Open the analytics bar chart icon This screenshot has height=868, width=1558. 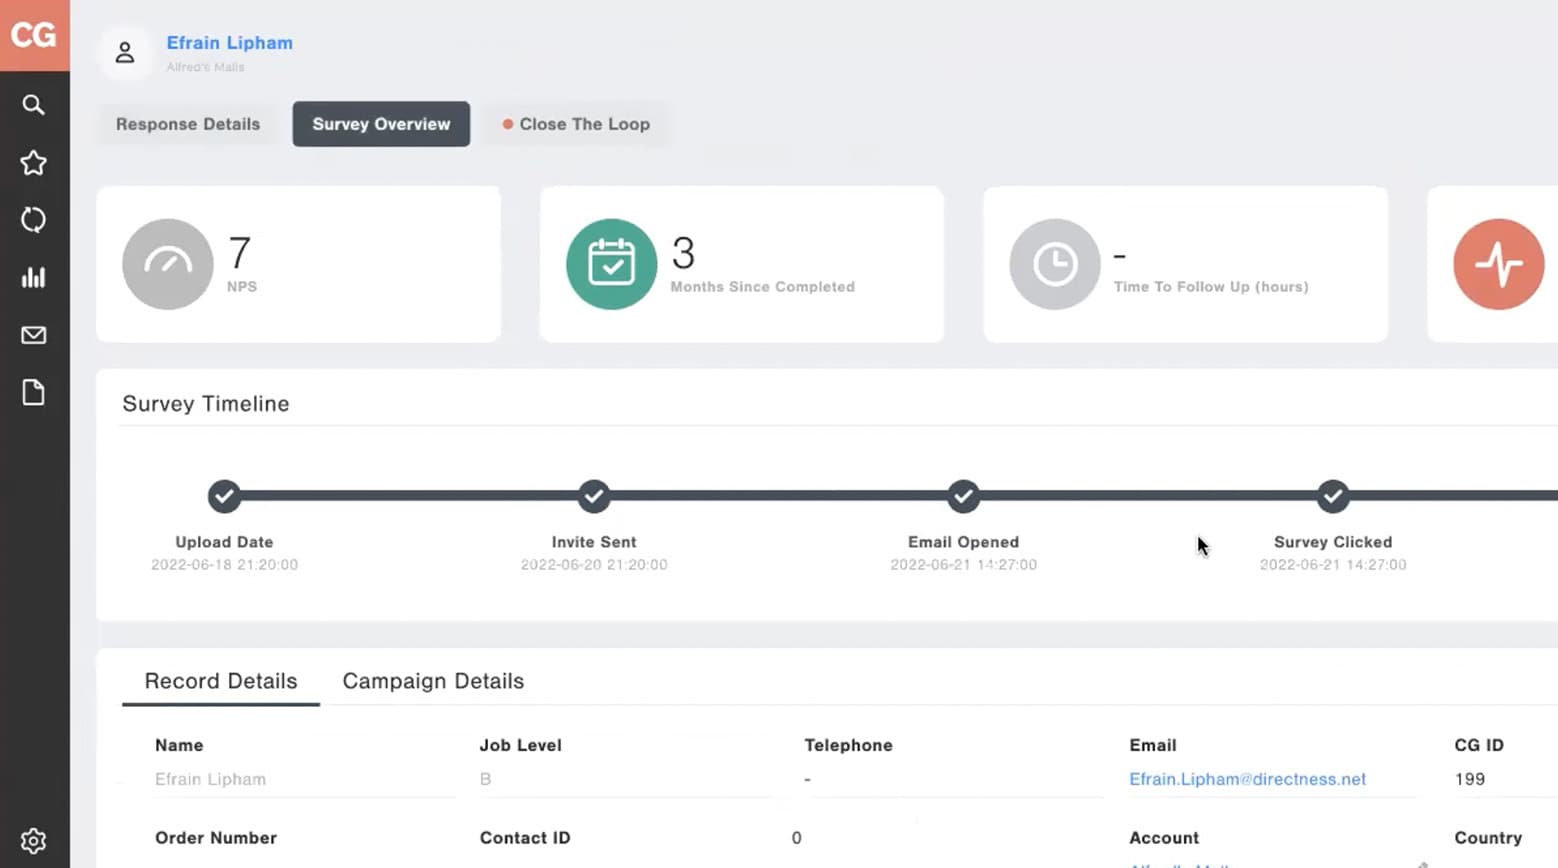tap(34, 277)
